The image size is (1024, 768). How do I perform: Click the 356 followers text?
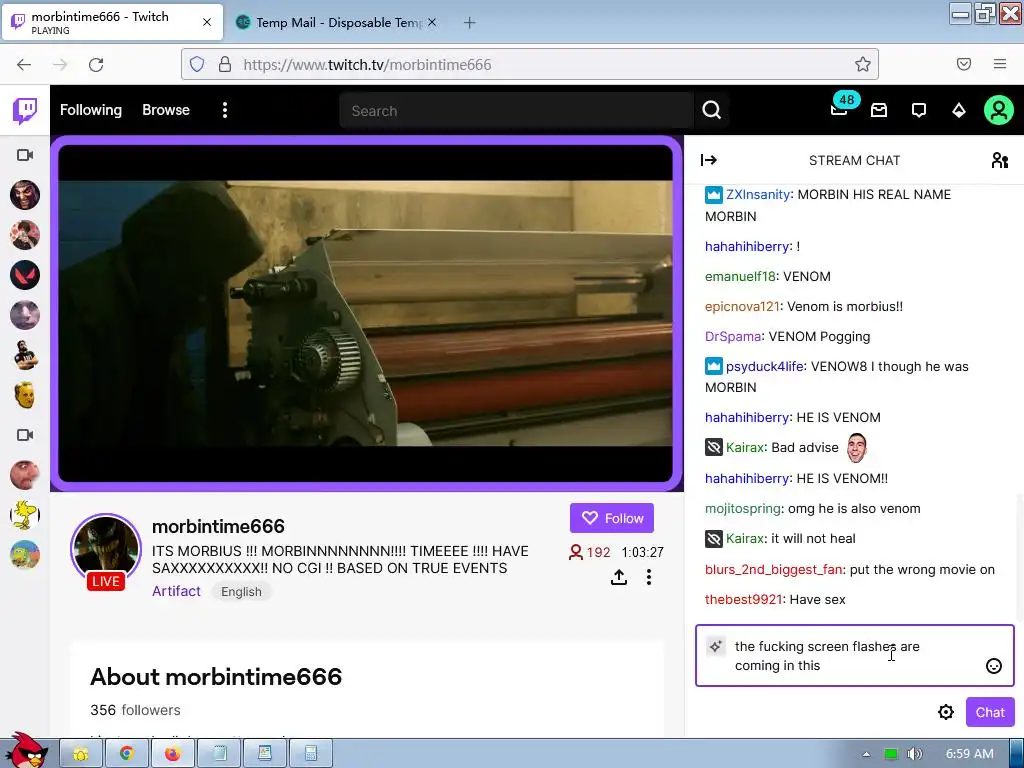point(135,710)
